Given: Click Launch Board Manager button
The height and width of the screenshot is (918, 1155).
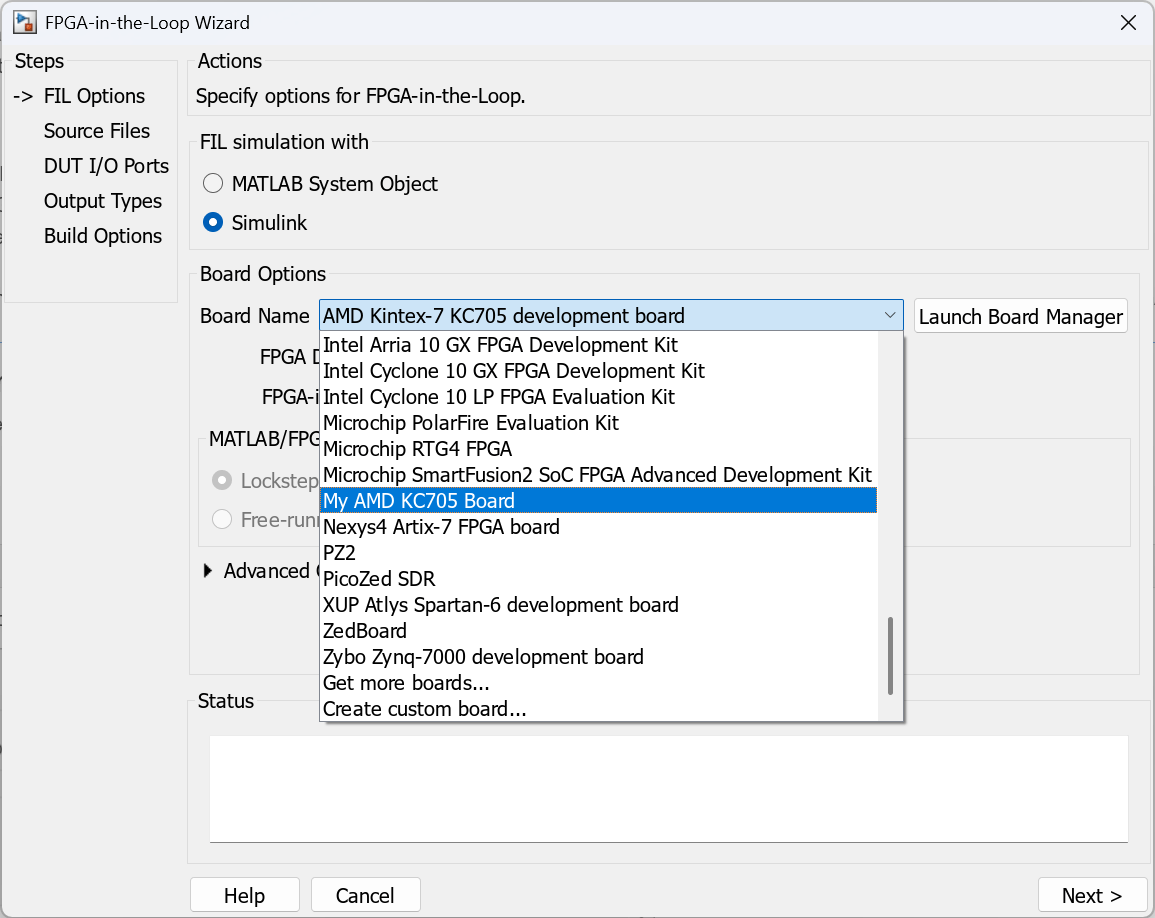Looking at the screenshot, I should click(1020, 317).
